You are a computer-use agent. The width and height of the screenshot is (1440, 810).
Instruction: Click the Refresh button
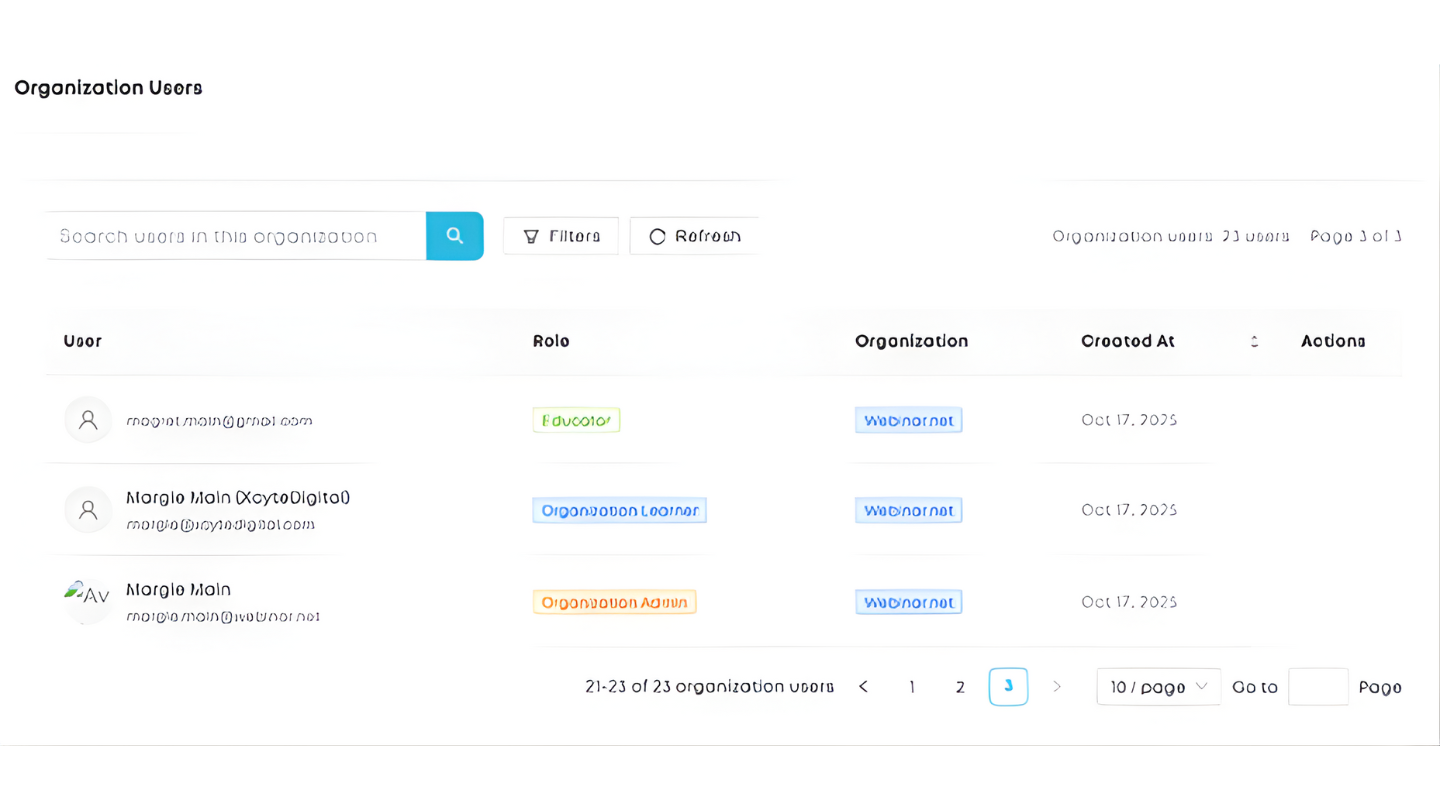pos(695,236)
